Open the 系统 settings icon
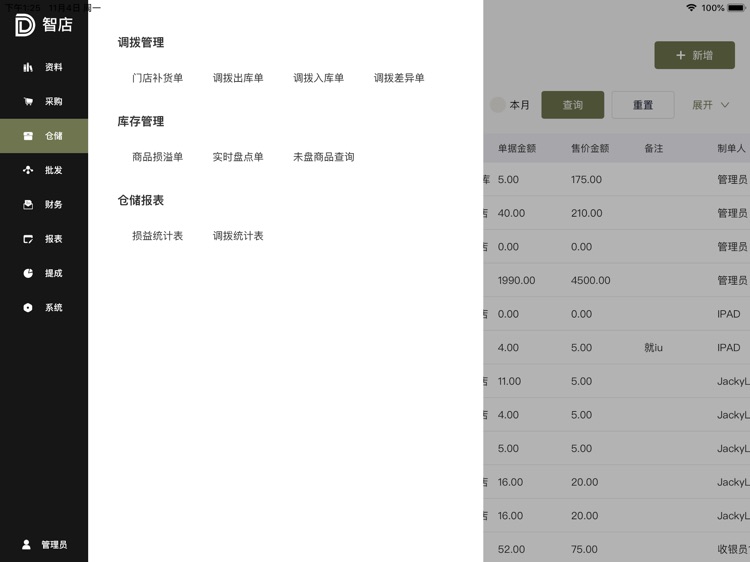This screenshot has height=562, width=750. tap(28, 308)
